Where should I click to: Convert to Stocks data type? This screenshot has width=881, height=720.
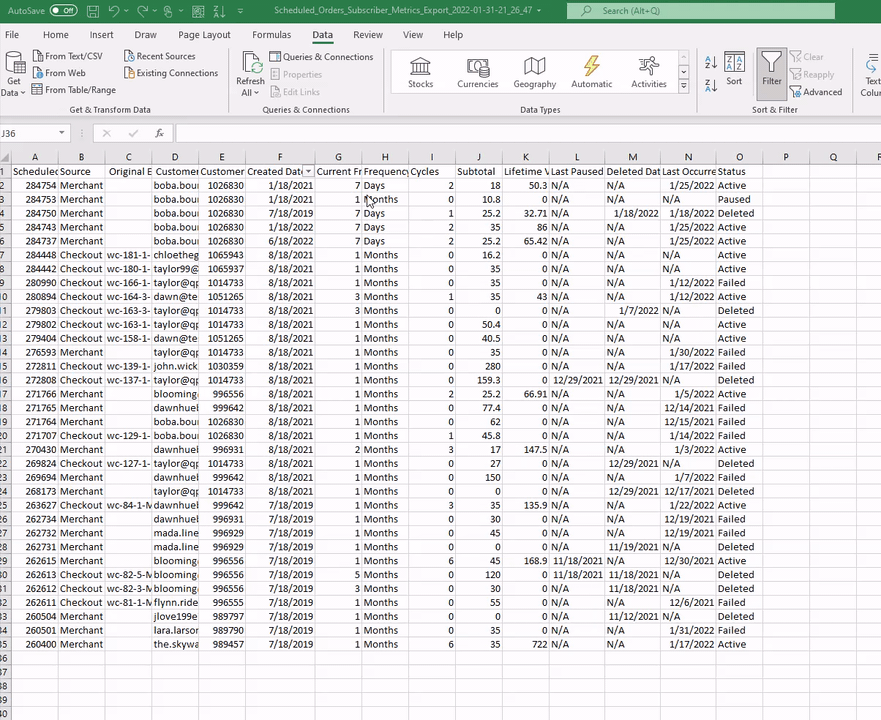click(x=420, y=73)
